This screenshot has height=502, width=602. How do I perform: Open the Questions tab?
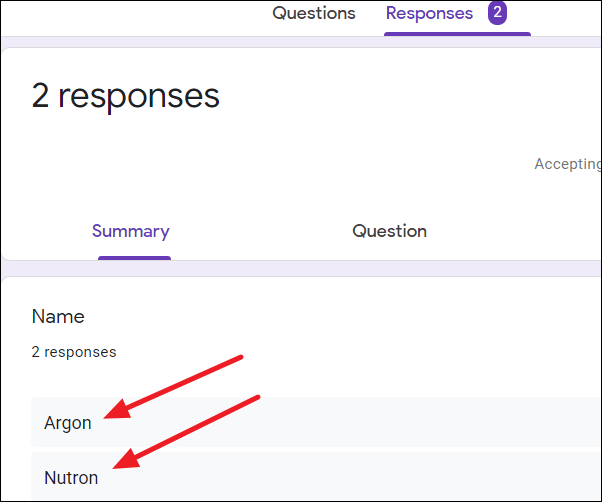pyautogui.click(x=314, y=13)
